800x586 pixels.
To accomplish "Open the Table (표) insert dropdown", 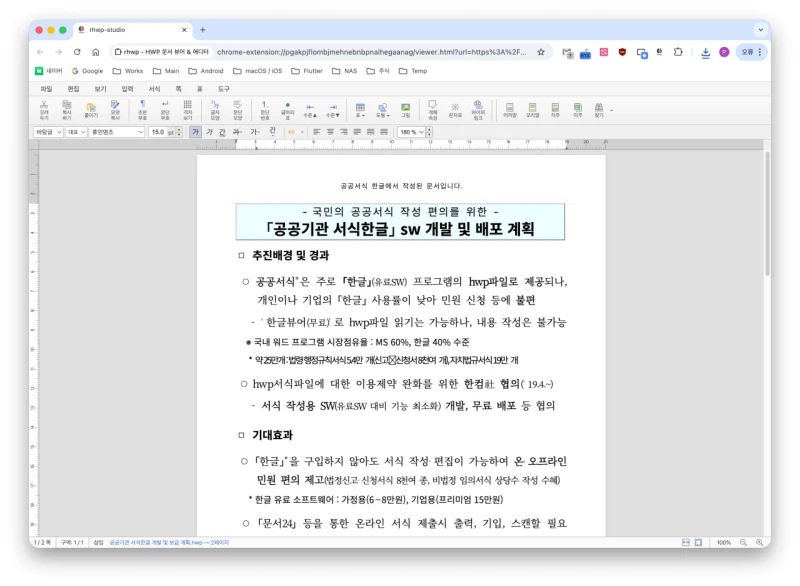I will tap(360, 110).
